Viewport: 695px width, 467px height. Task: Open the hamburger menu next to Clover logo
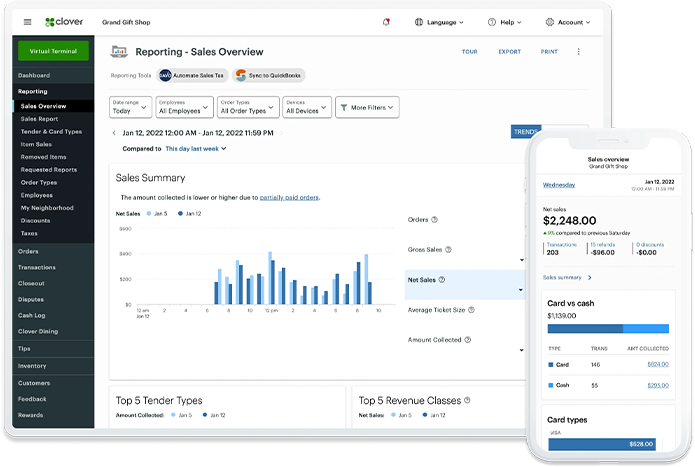27,21
